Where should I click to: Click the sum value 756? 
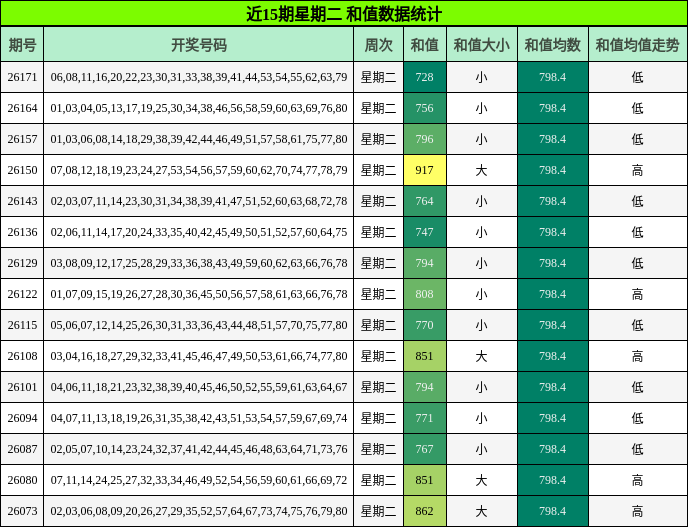pyautogui.click(x=424, y=108)
